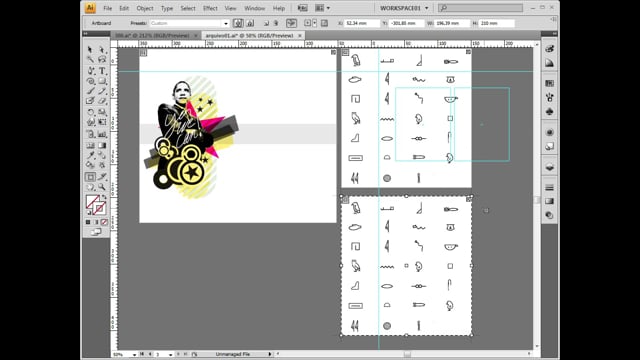Click the Delete Artboard button

276,23
